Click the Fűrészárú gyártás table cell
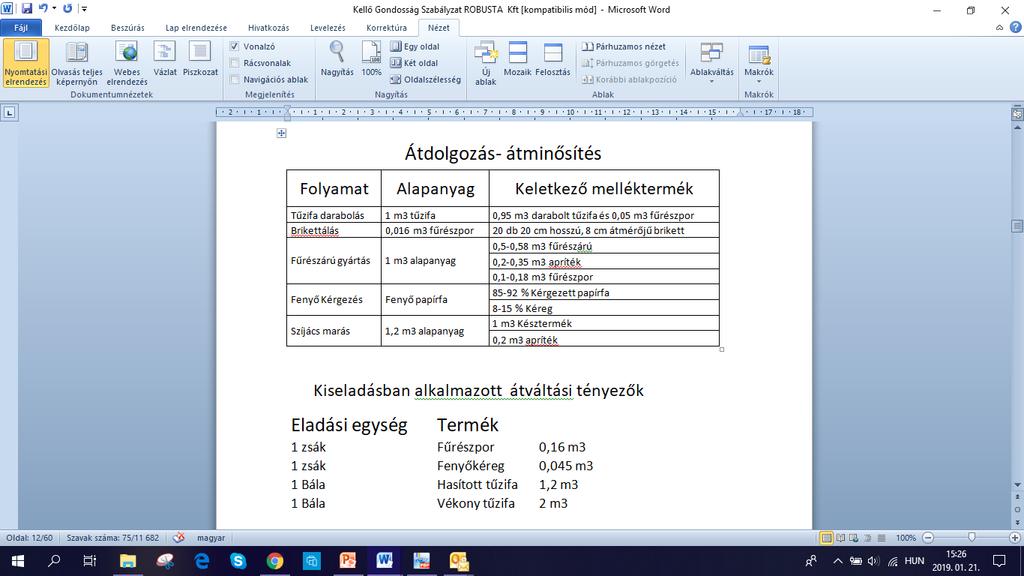The height and width of the screenshot is (576, 1024). click(x=334, y=261)
